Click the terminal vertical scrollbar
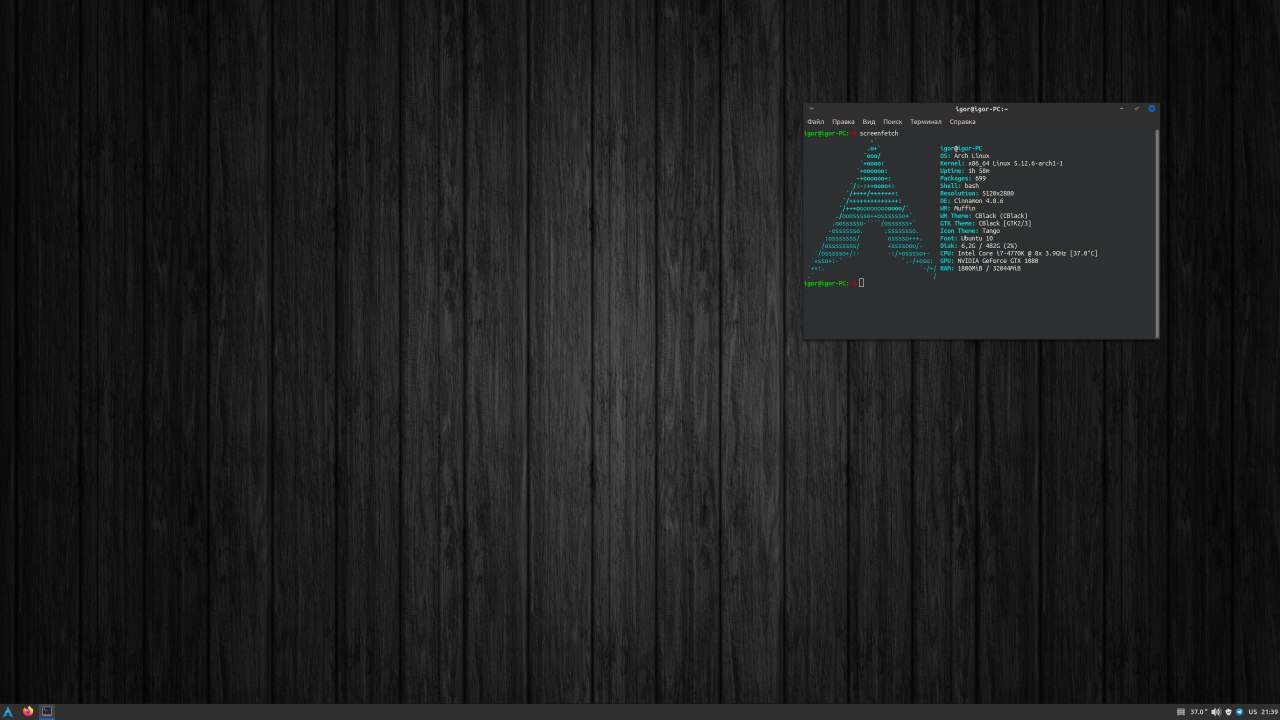Screen dimensions: 1280x720 coord(1157,232)
